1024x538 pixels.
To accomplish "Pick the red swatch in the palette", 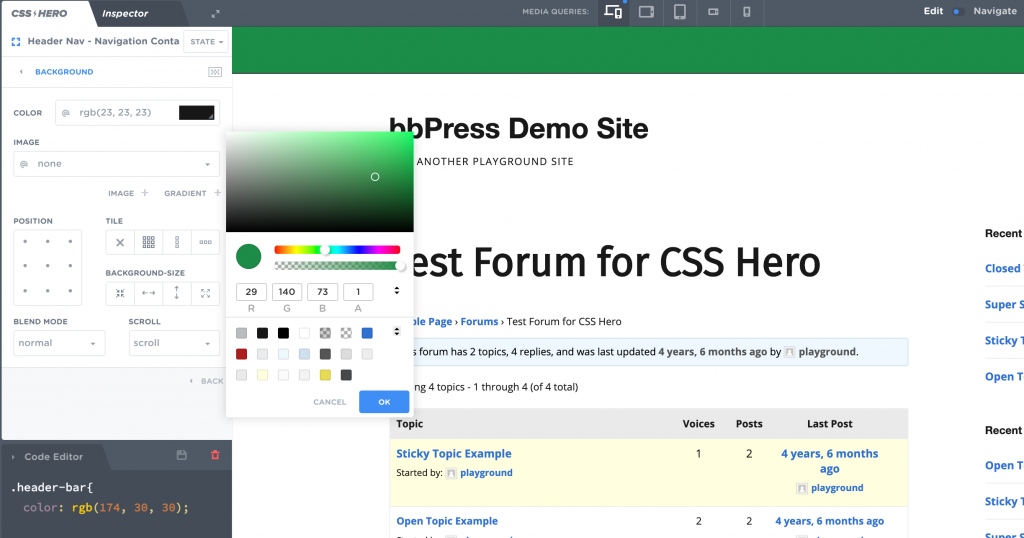I will (242, 354).
